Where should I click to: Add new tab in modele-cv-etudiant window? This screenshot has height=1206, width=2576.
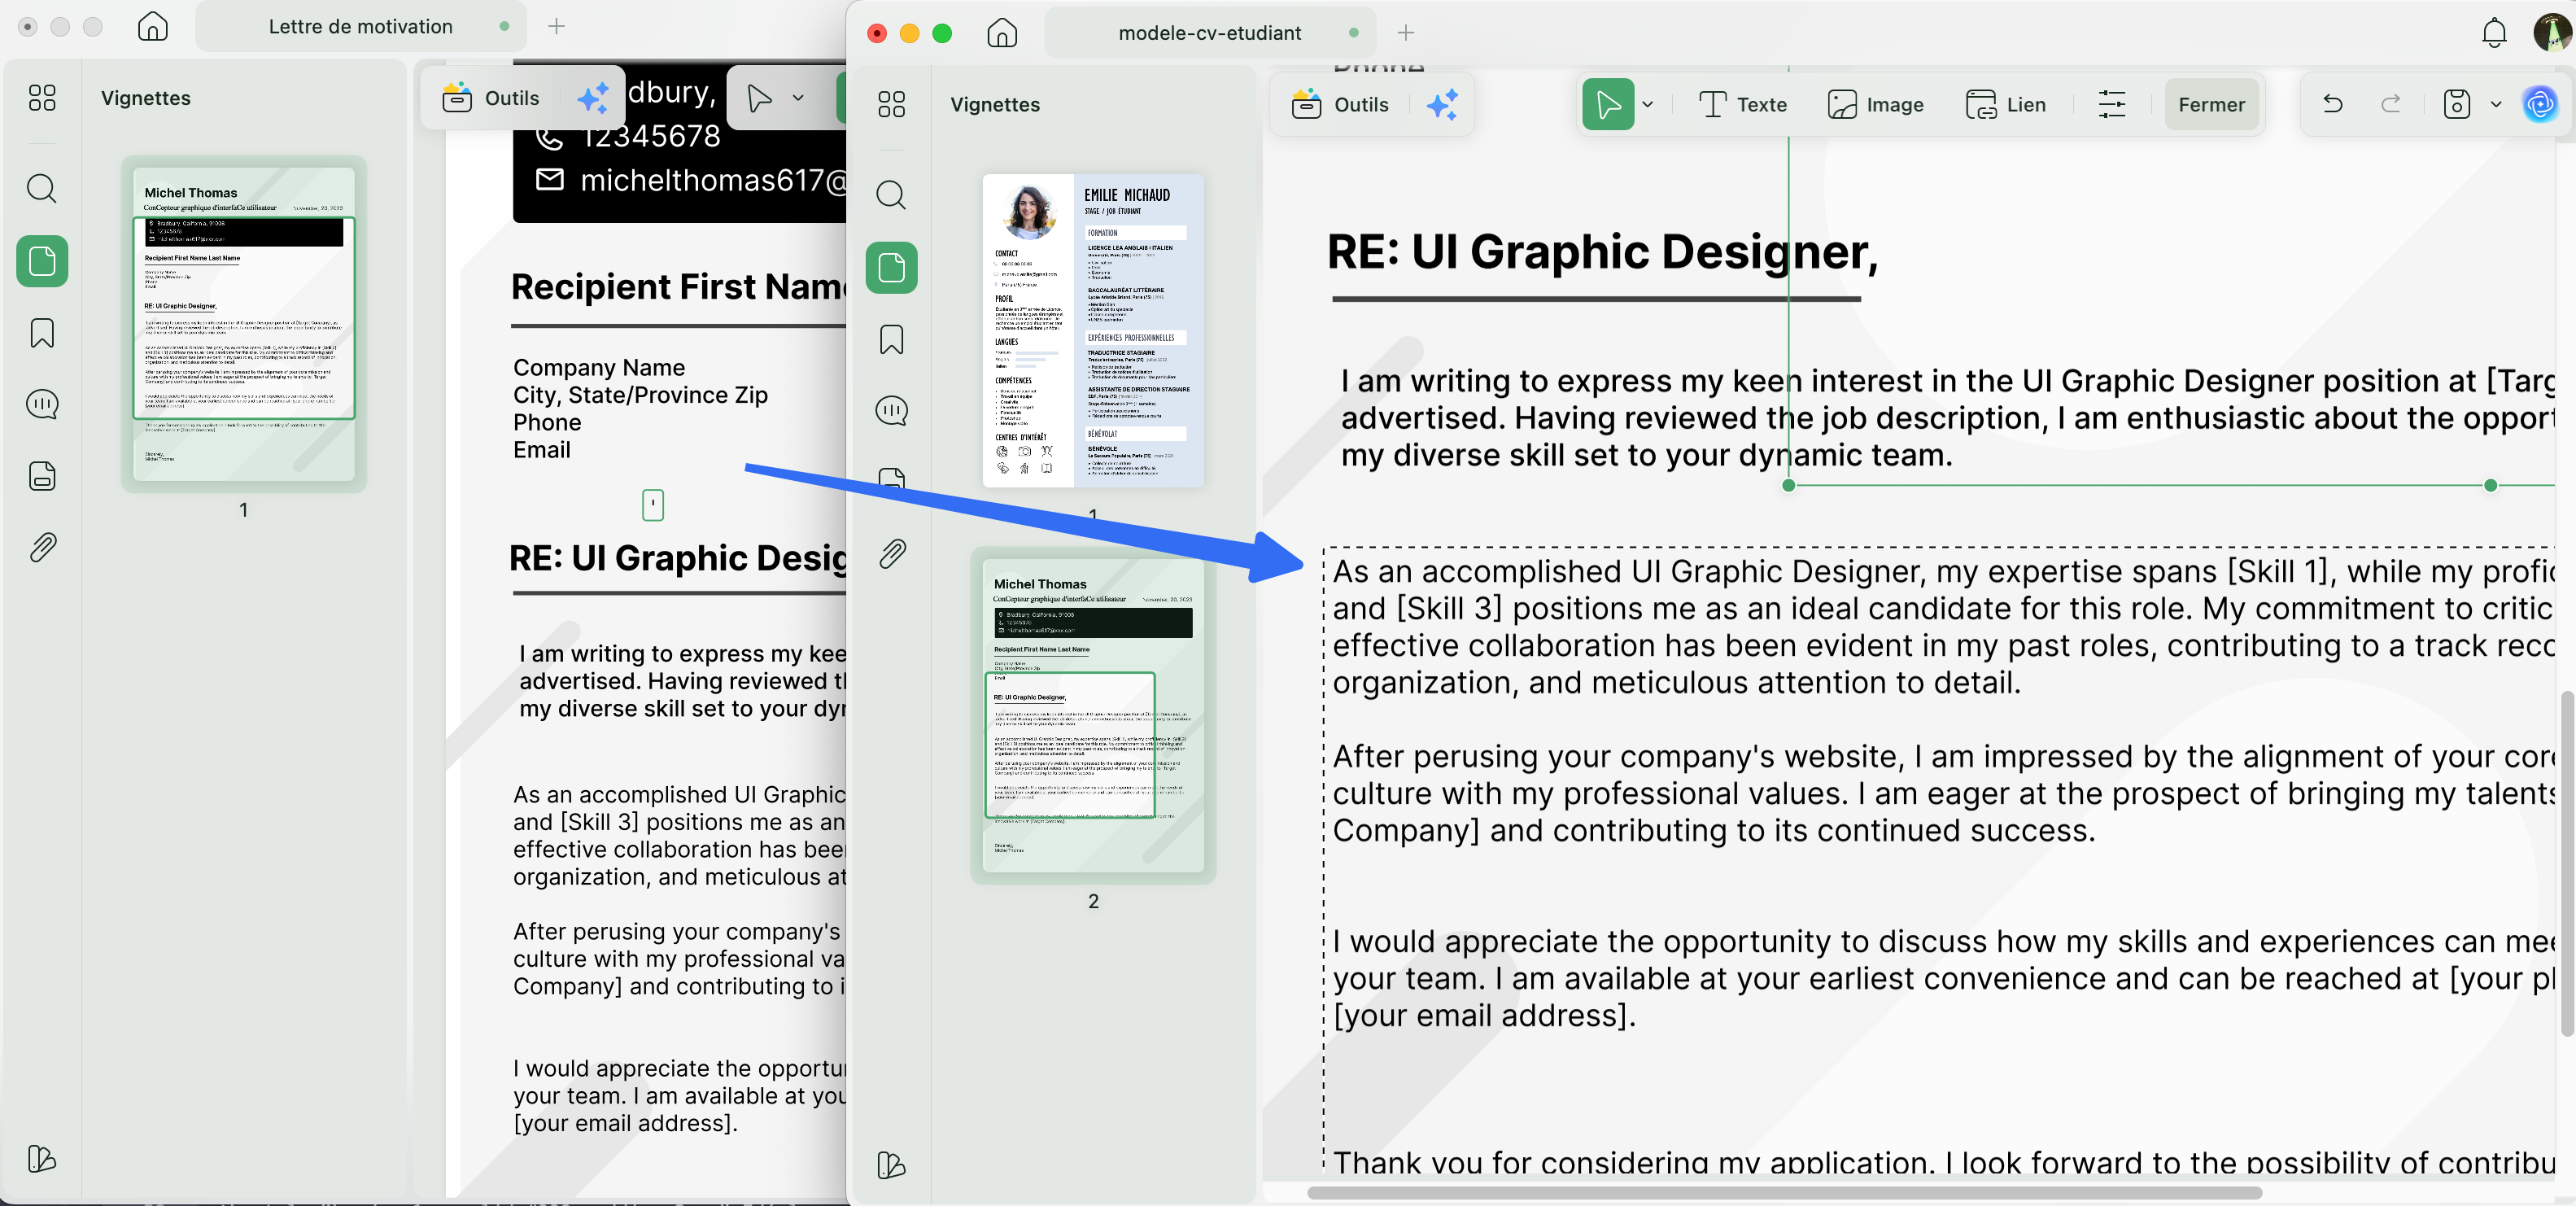tap(1405, 33)
